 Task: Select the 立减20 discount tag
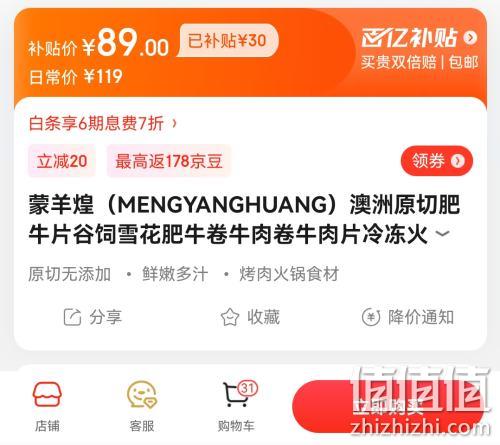(62, 161)
